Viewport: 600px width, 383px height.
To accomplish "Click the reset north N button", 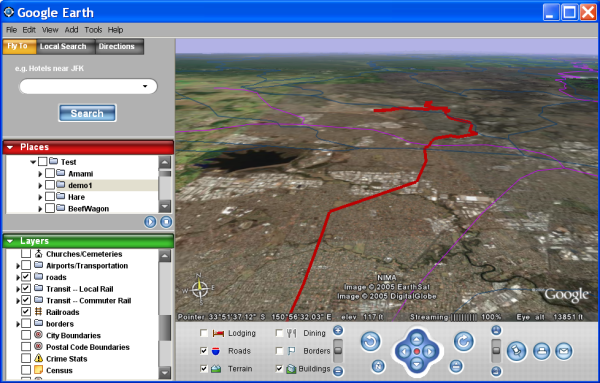I will (378, 366).
